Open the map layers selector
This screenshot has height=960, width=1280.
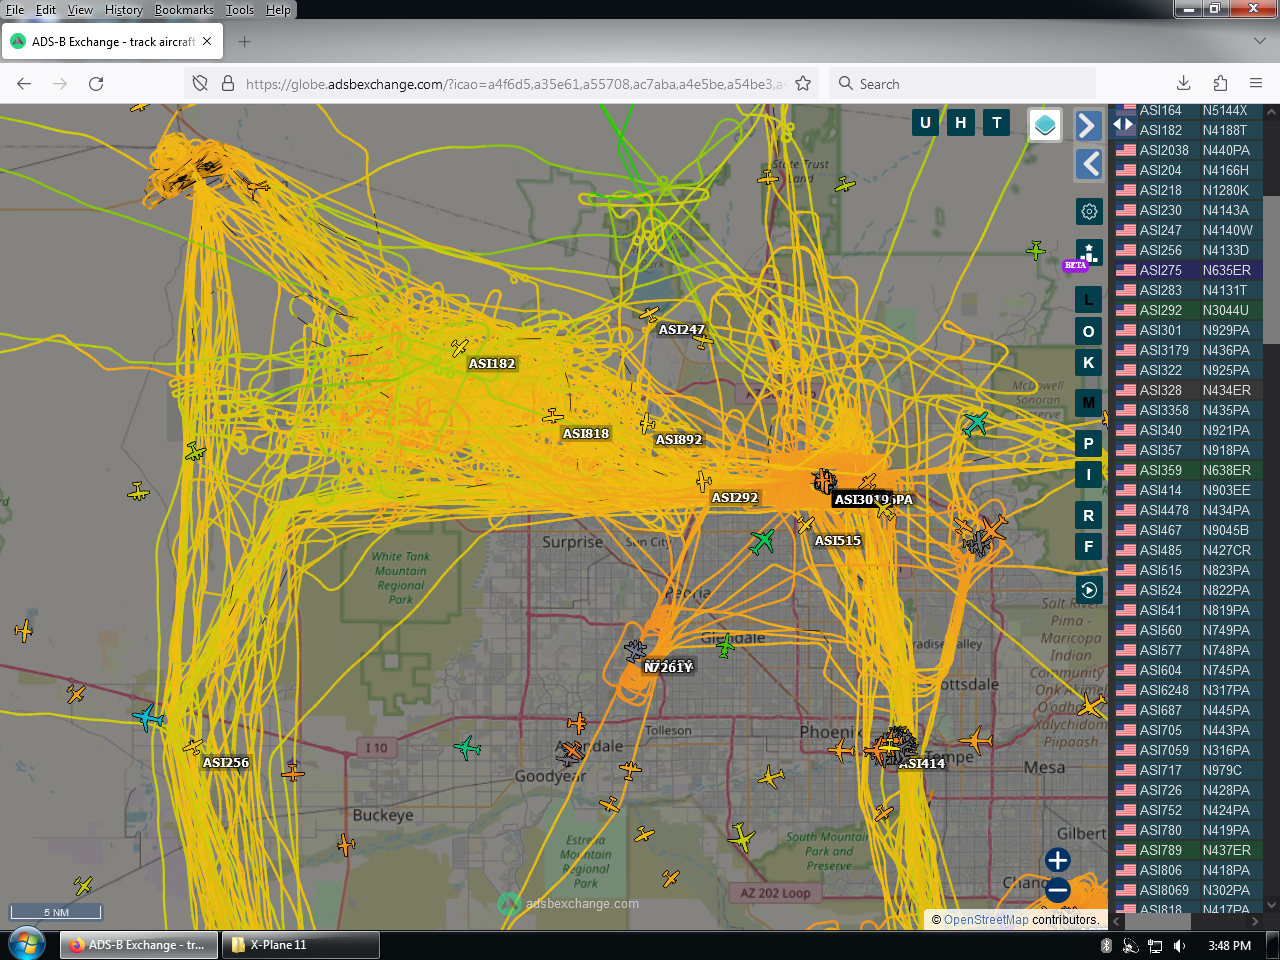pos(1045,125)
